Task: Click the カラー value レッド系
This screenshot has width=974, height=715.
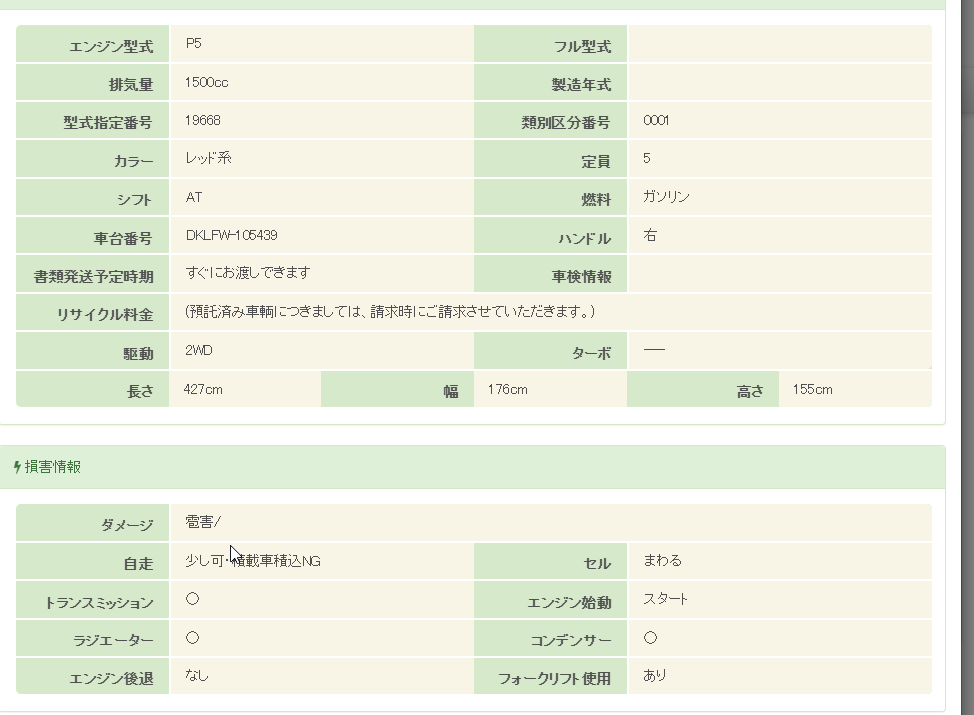Action: 208,159
